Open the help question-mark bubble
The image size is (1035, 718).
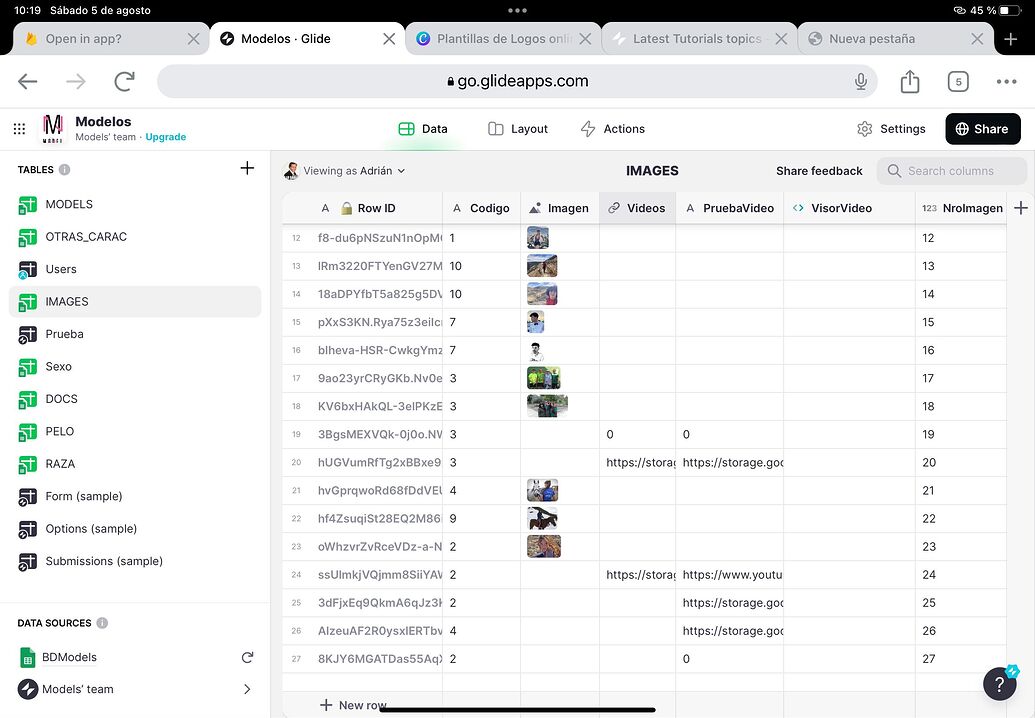(x=999, y=683)
